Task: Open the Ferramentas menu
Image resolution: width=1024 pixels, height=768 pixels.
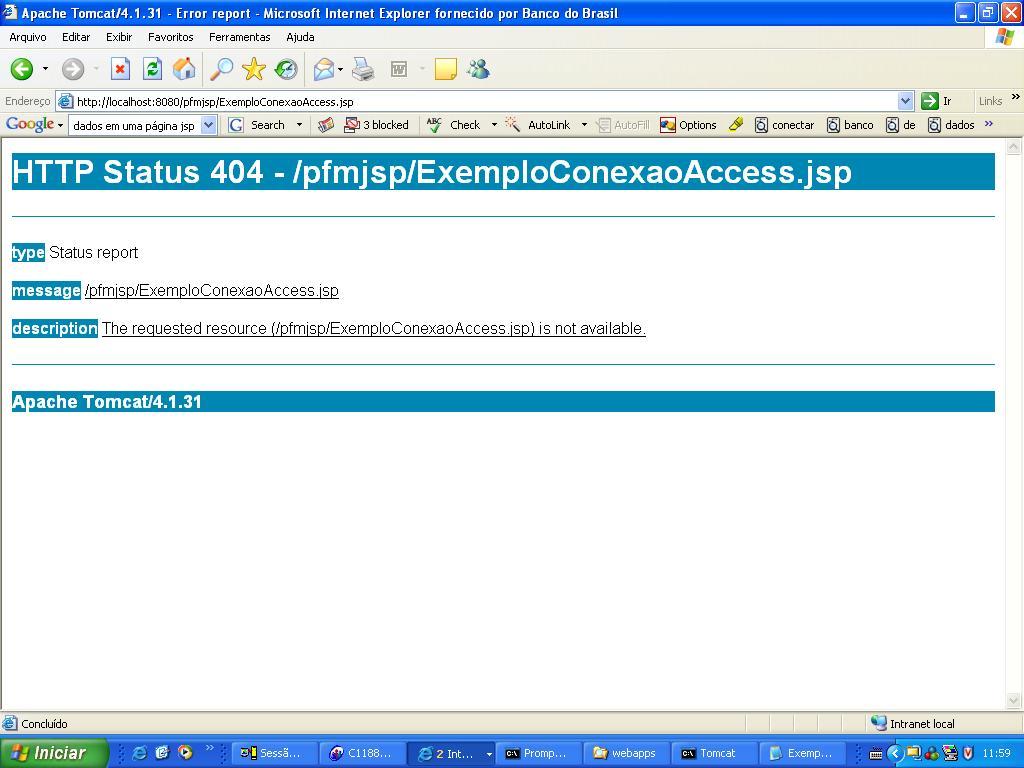Action: (240, 37)
